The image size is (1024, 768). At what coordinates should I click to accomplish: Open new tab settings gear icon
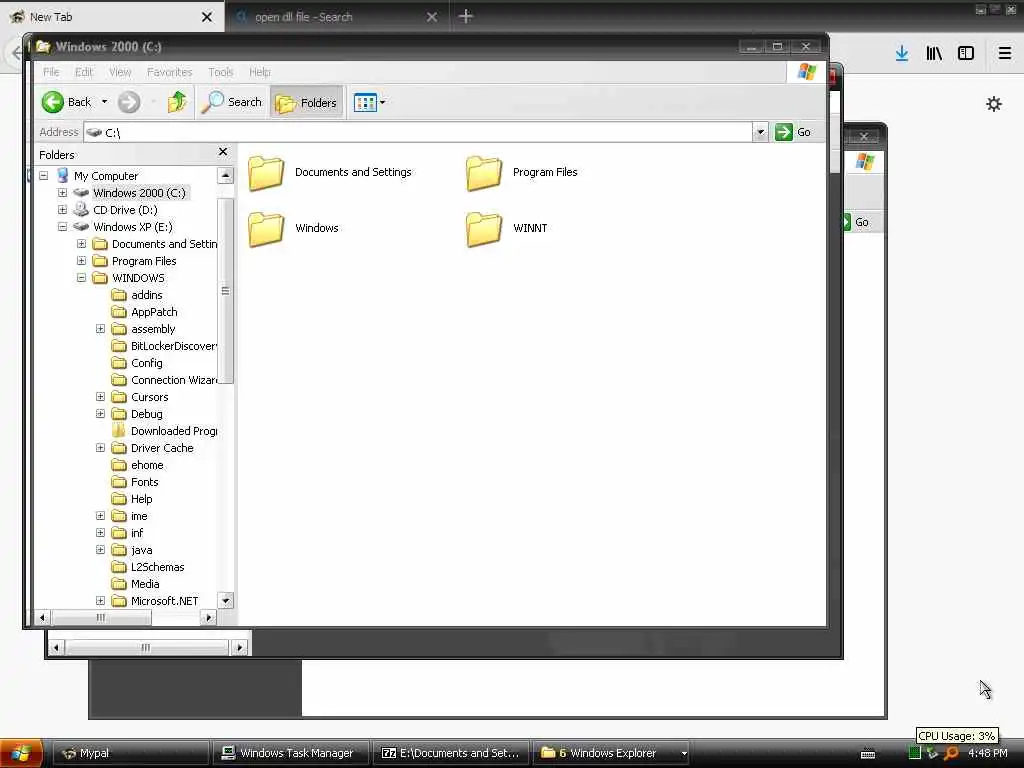994,104
